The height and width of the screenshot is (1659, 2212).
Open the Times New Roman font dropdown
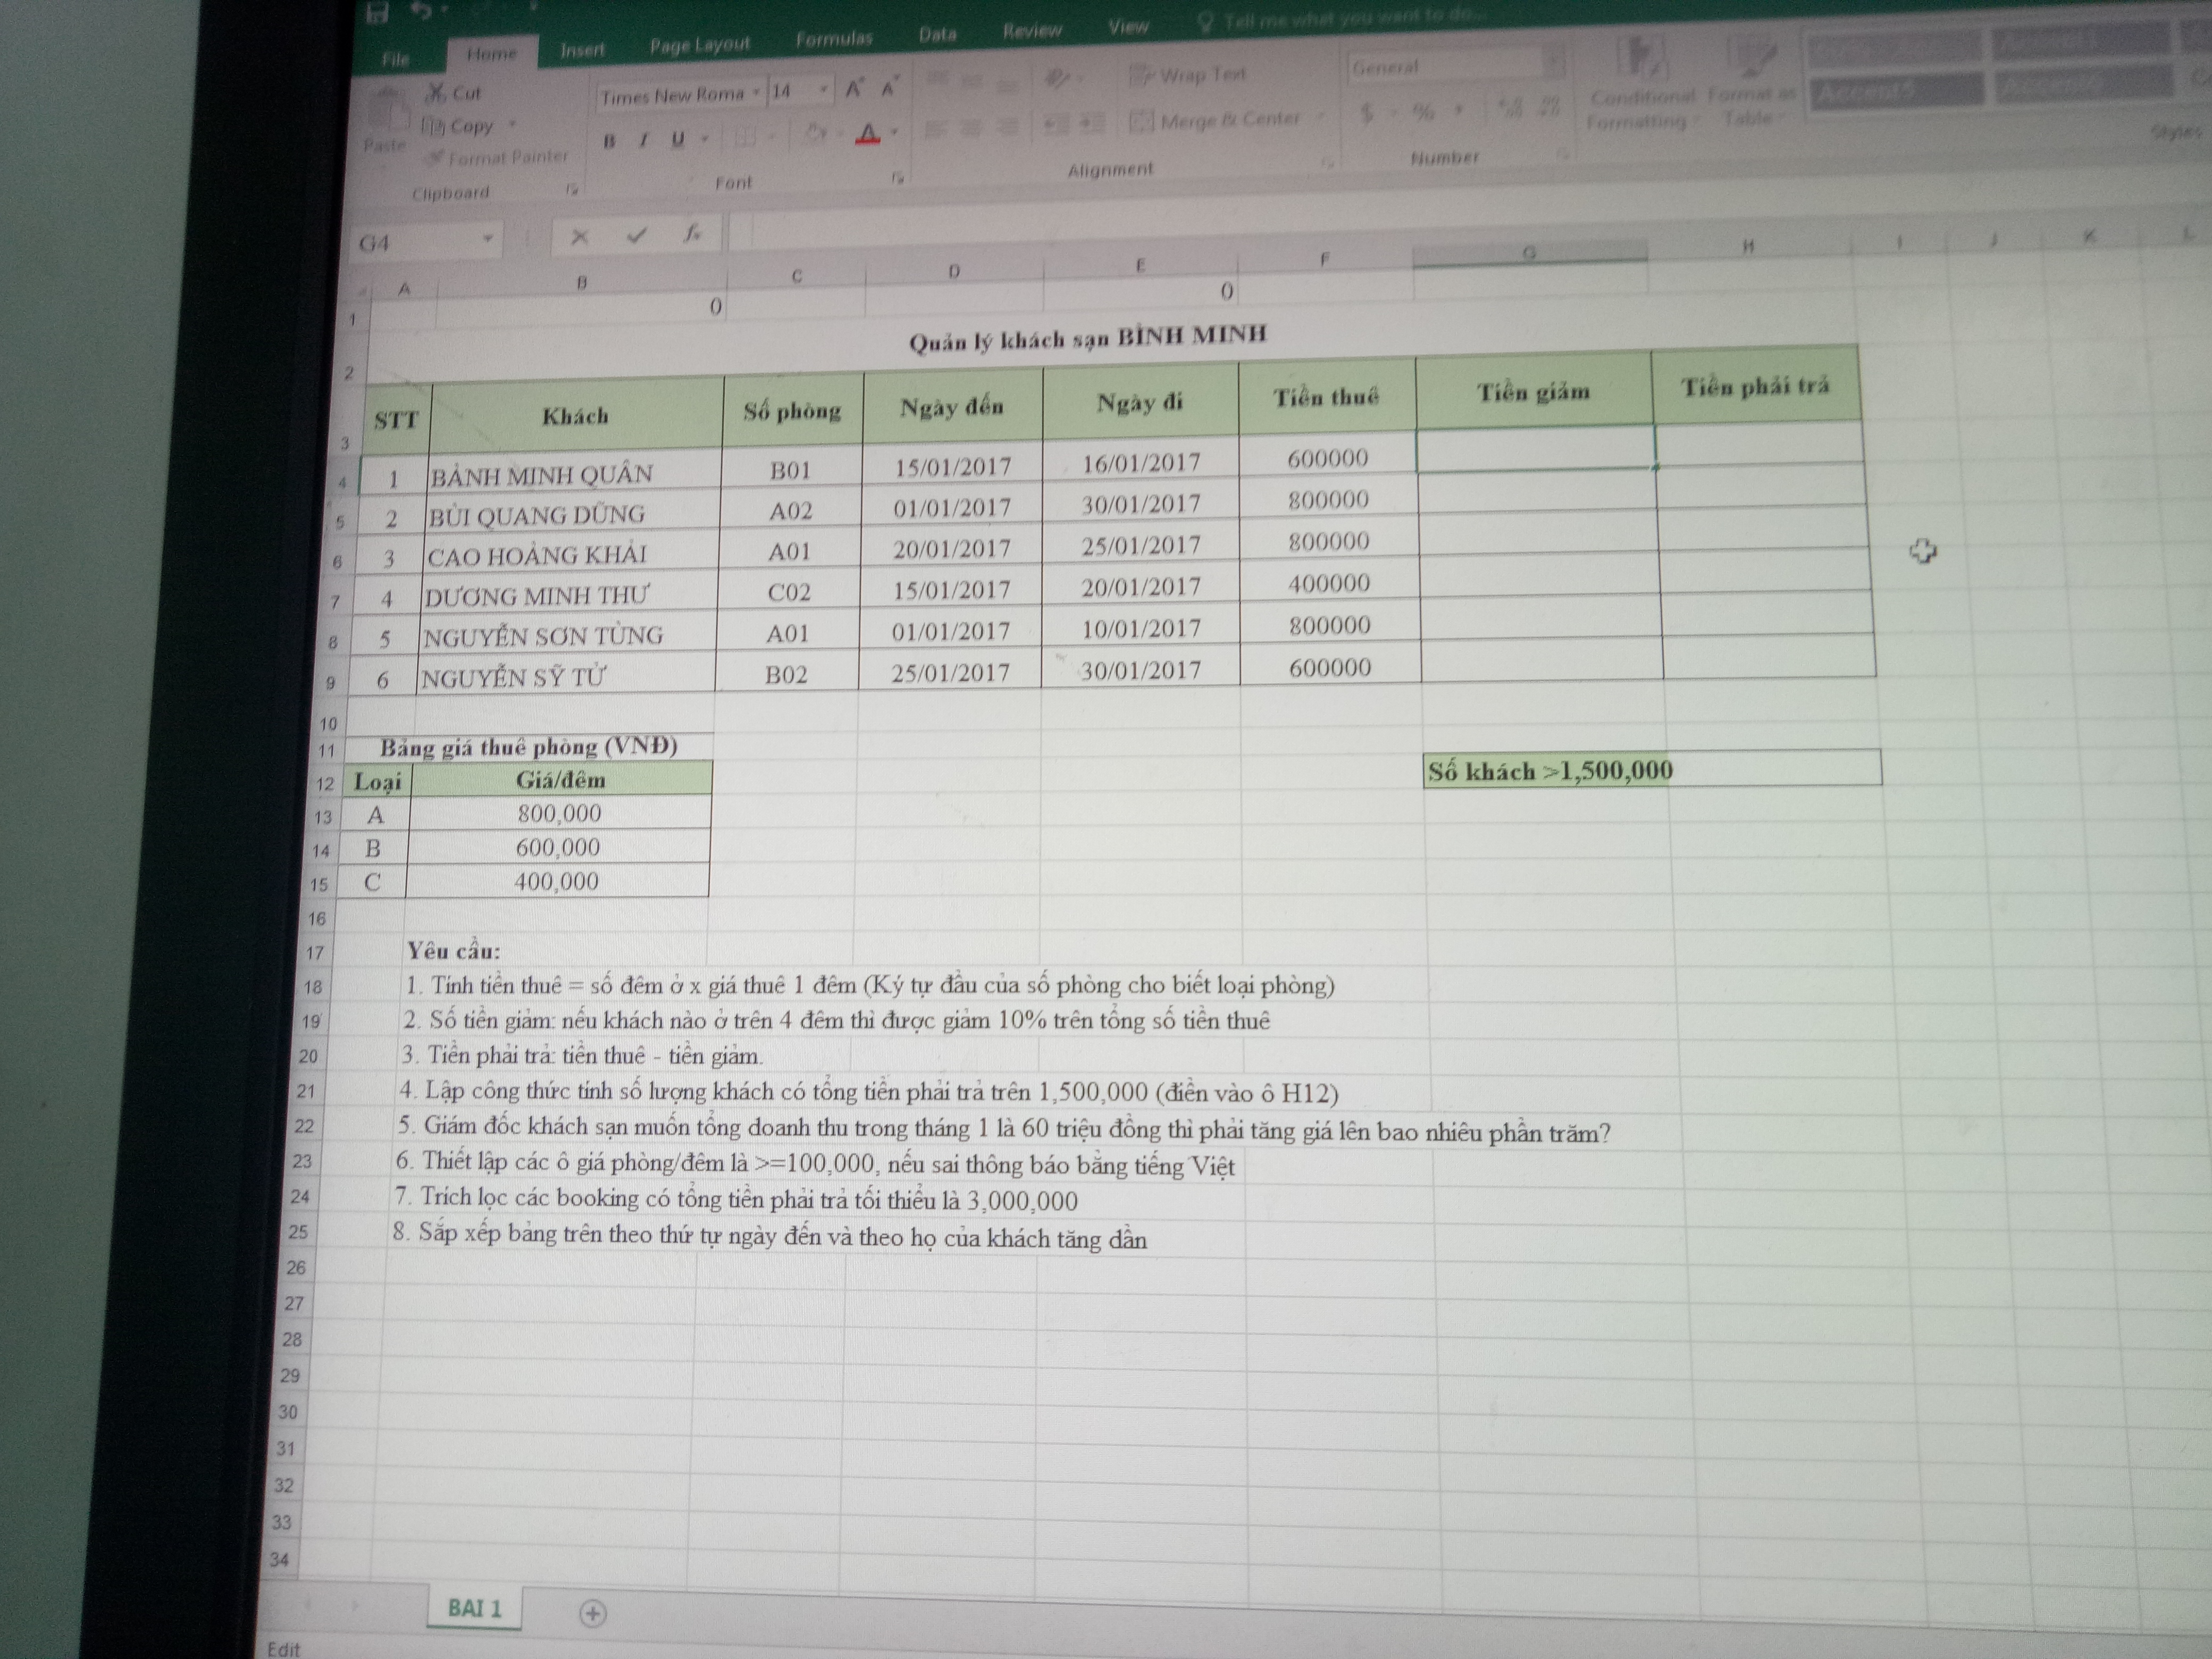(757, 93)
